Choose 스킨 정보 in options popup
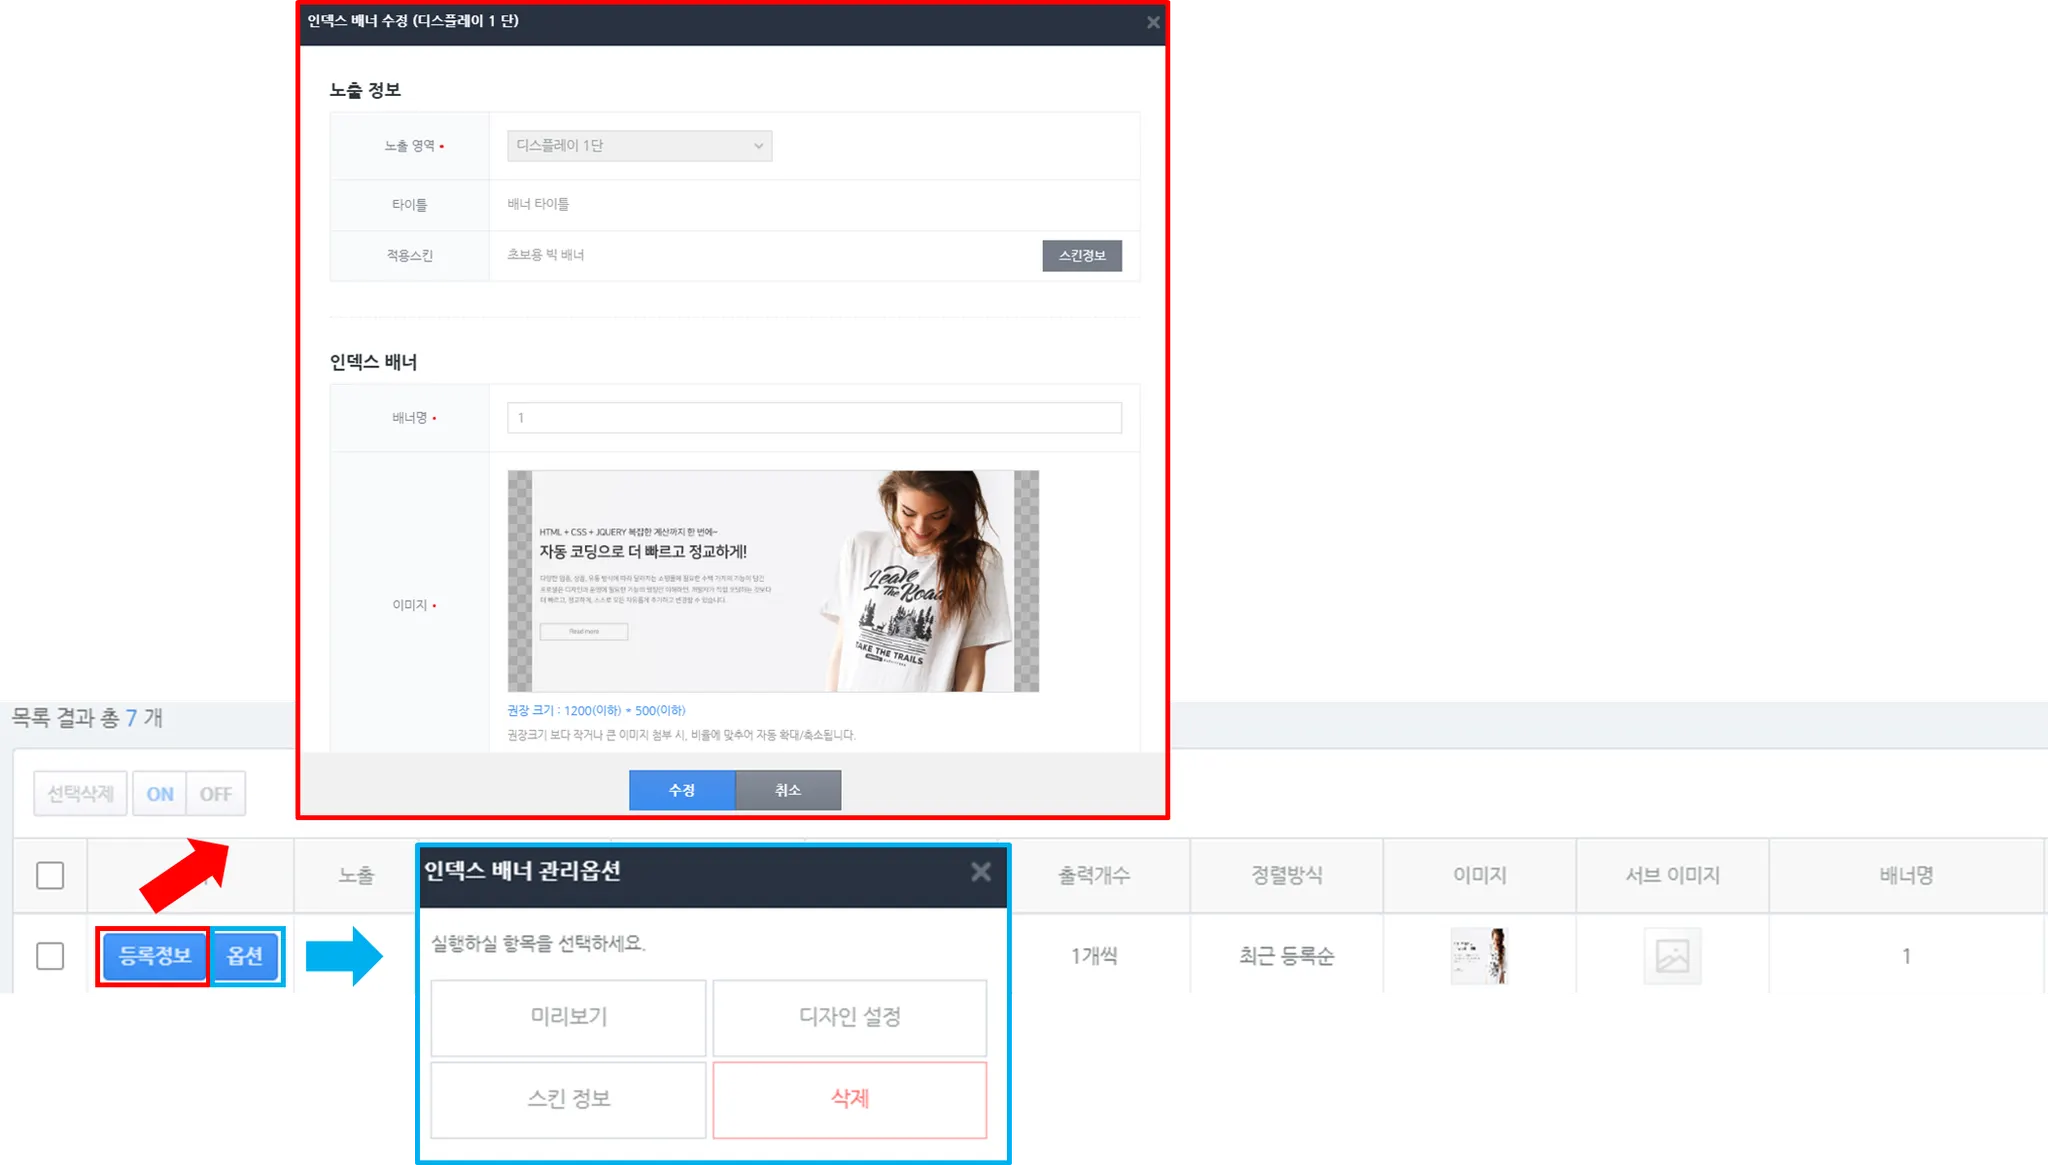Viewport: 2048px width, 1165px height. 568,1099
